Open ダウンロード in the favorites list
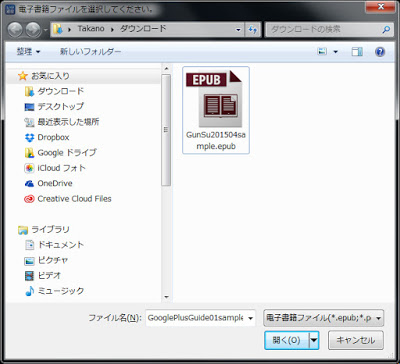The image size is (400, 364). coord(61,91)
